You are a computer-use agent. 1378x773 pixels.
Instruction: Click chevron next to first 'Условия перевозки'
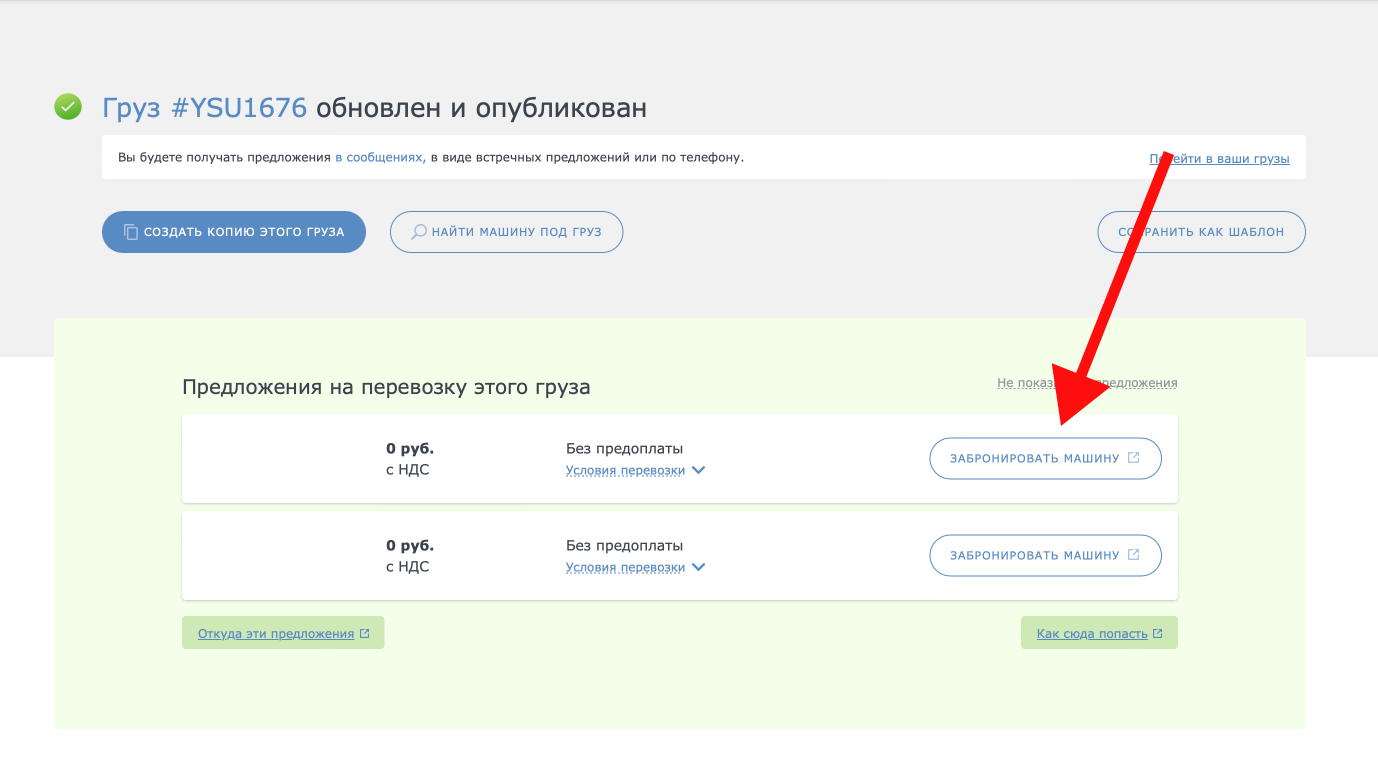pos(698,471)
